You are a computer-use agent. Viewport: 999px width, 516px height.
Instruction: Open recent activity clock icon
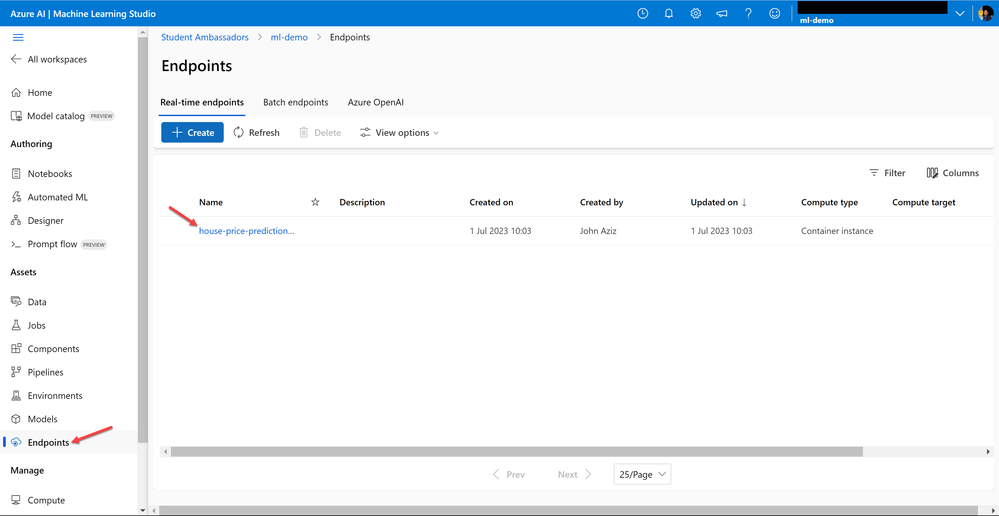click(x=643, y=13)
